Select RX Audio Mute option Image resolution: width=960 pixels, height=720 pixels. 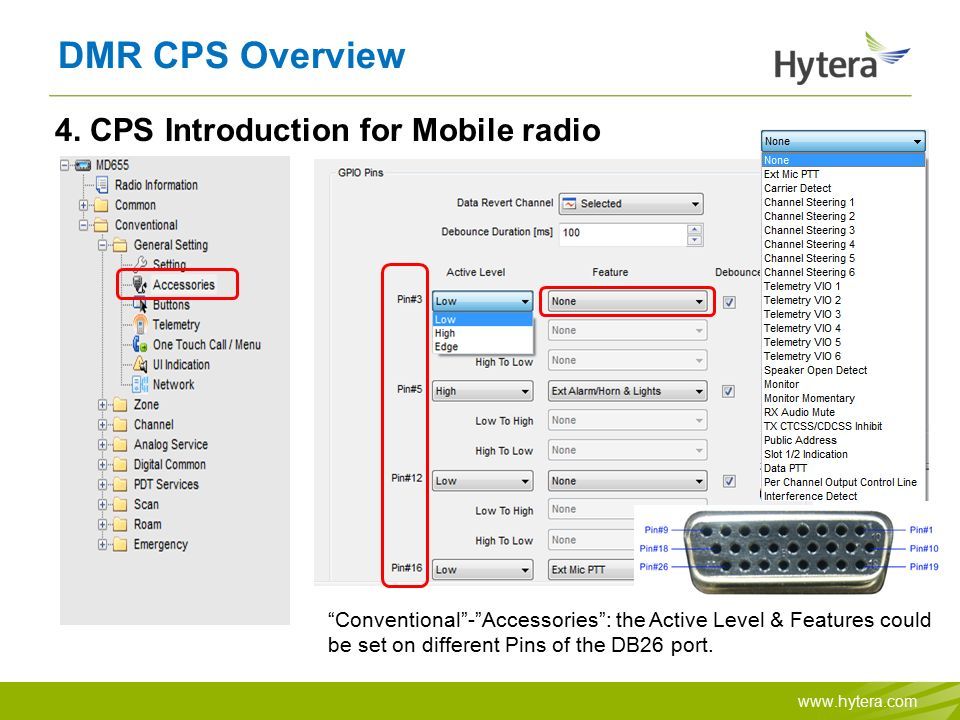843,413
